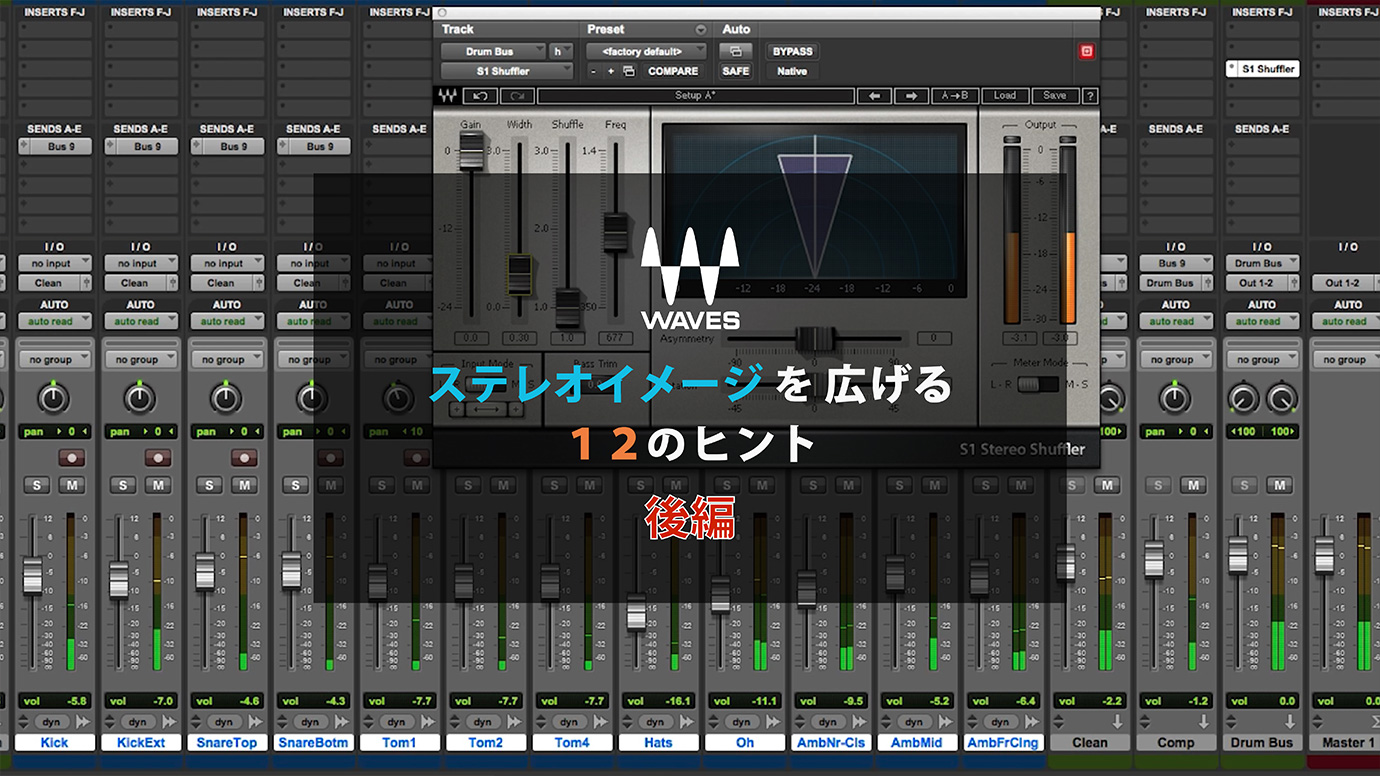
Task: Click the Drum Bus volume fader
Action: 1238,555
